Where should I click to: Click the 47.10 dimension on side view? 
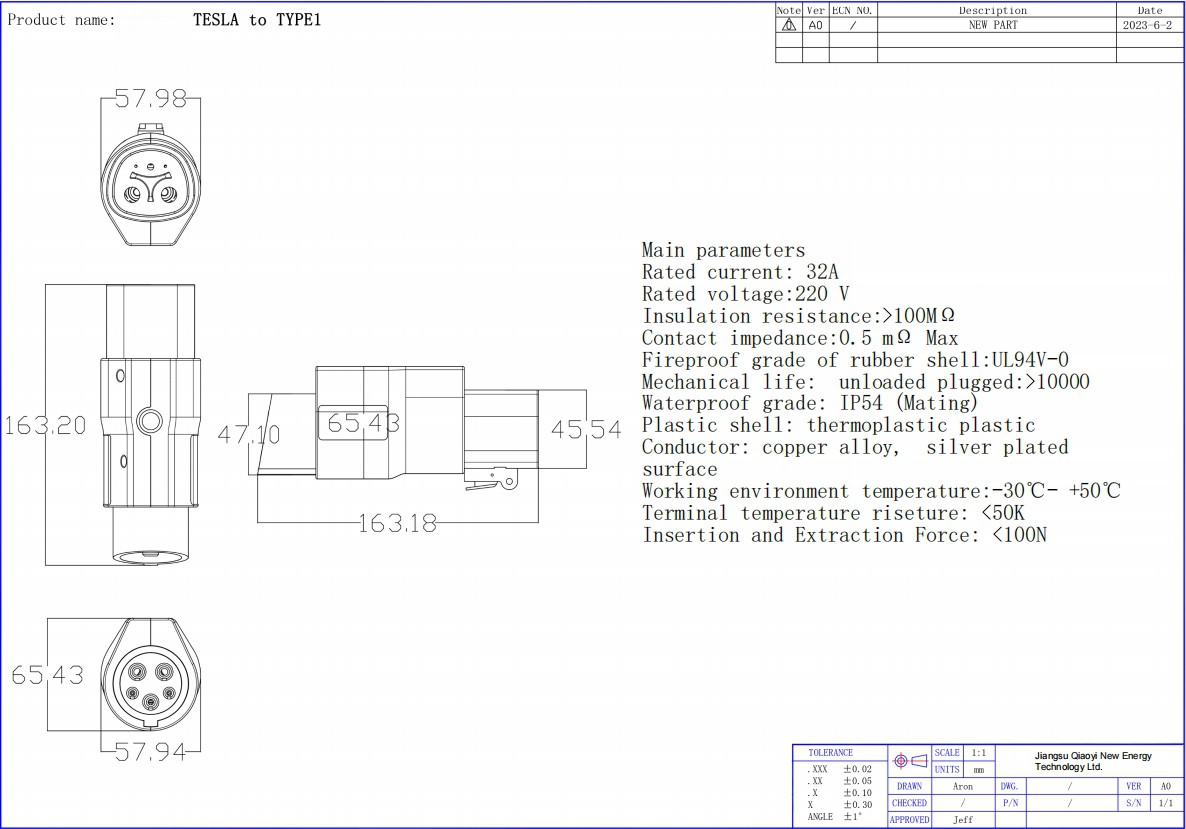249,434
